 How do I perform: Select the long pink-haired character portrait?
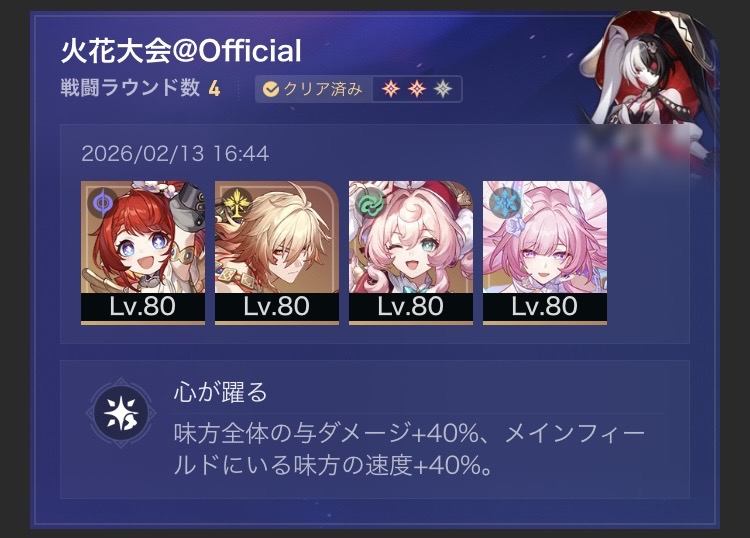[545, 252]
